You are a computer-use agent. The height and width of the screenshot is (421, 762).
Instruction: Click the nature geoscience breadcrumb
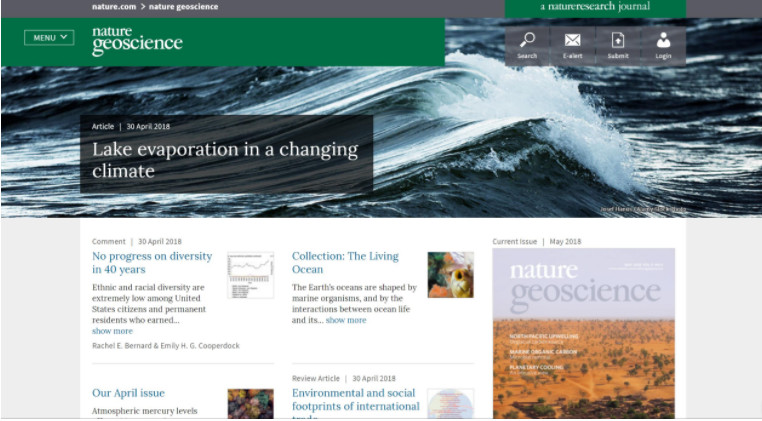(183, 7)
